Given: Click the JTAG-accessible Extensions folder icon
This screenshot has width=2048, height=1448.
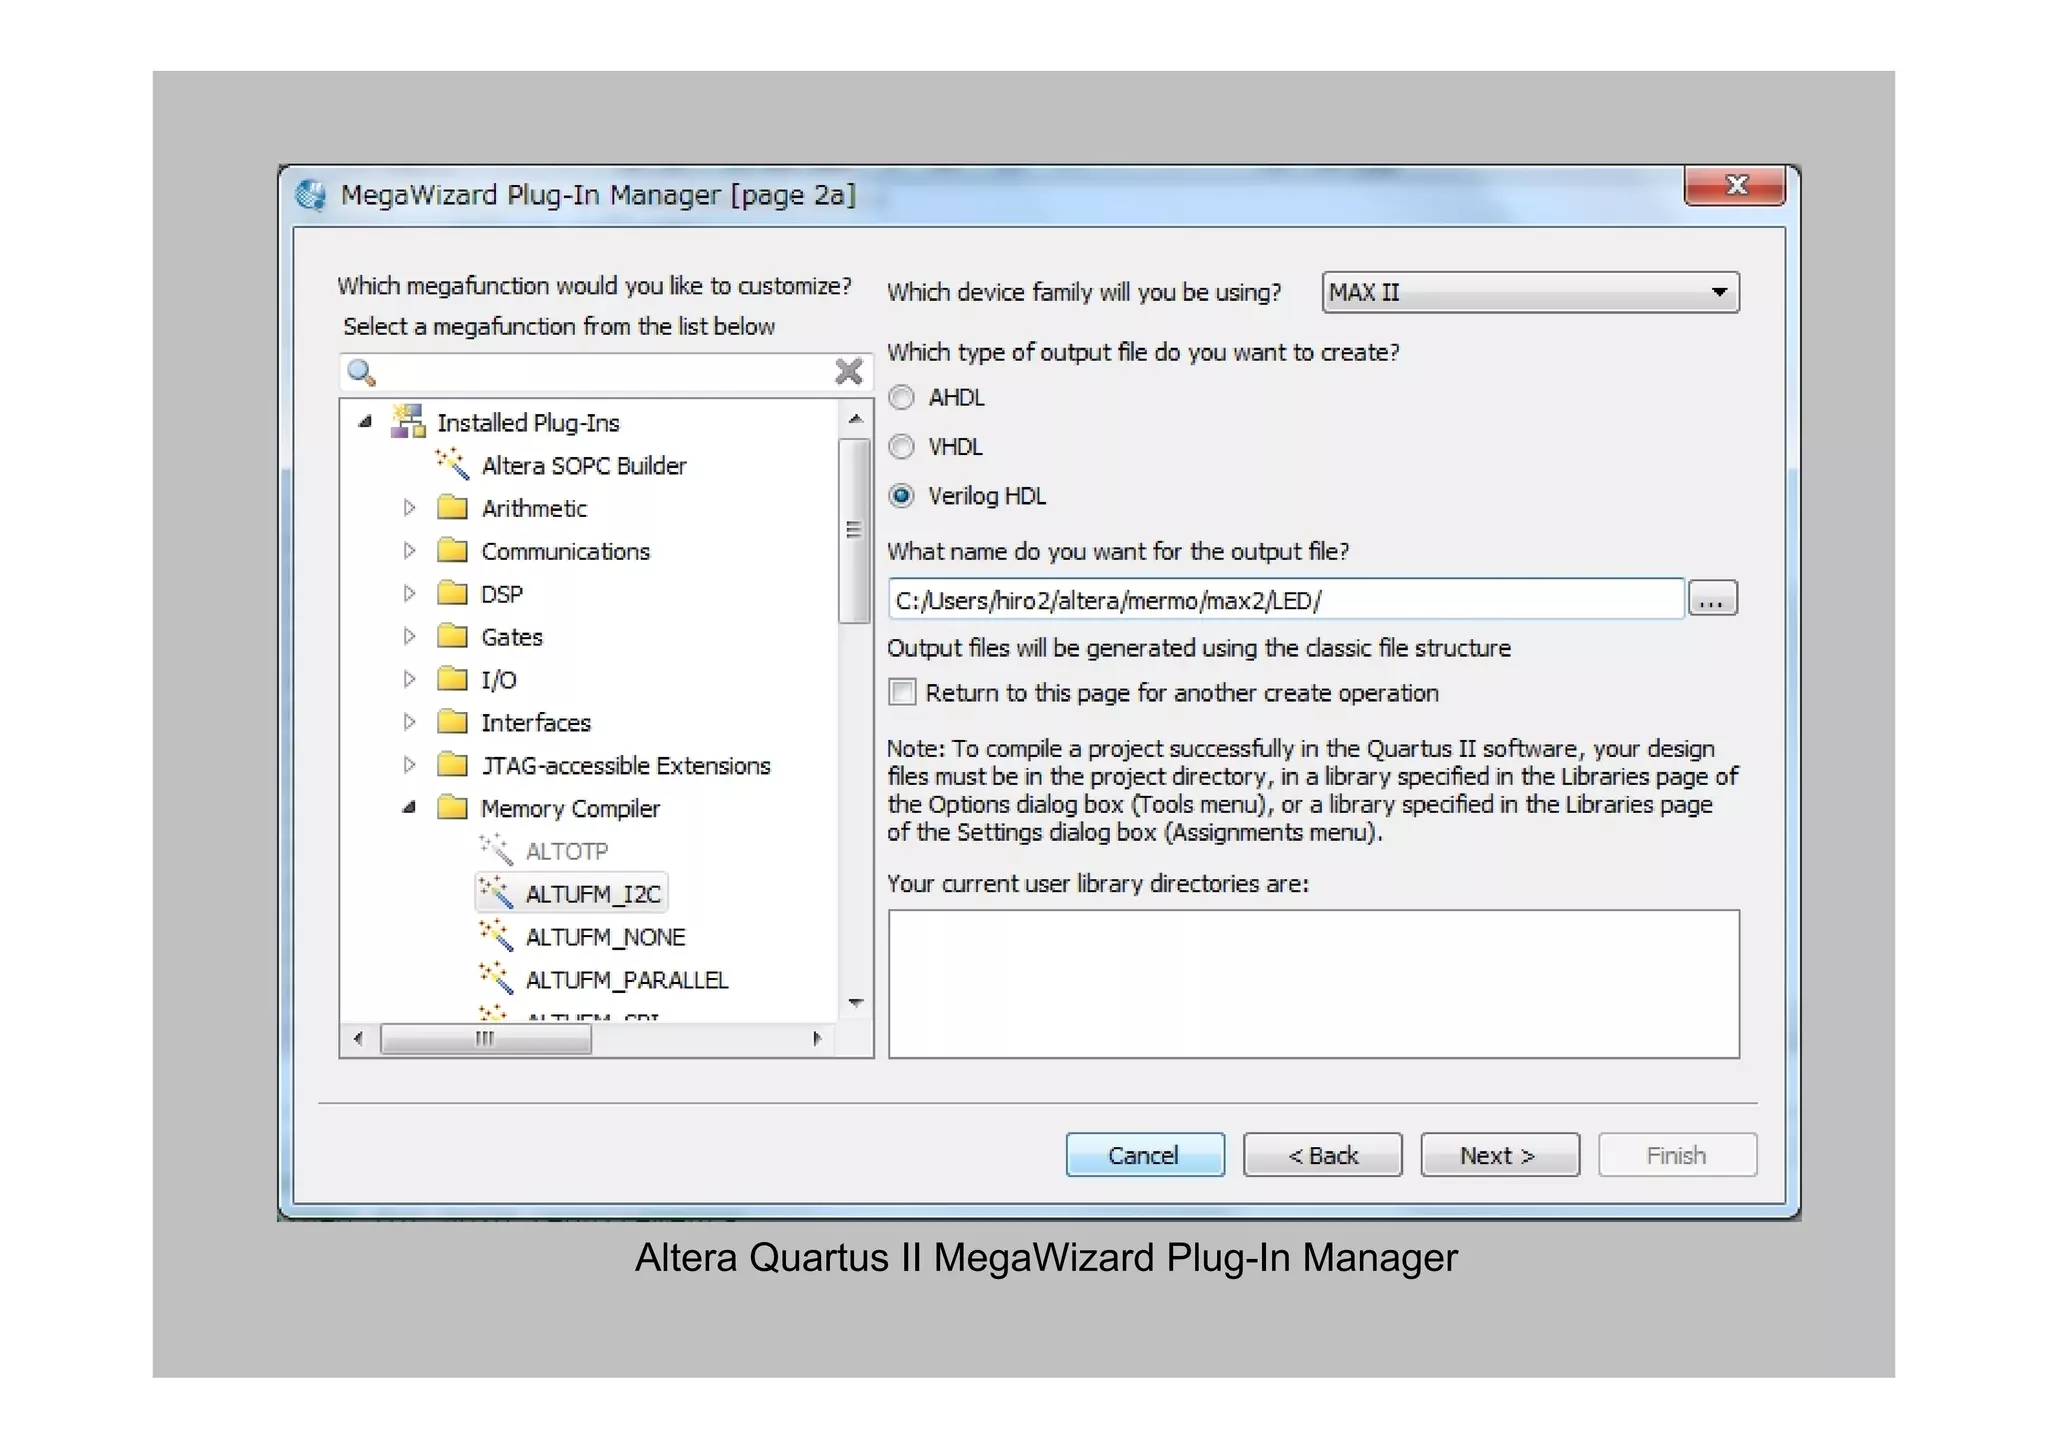Looking at the screenshot, I should (453, 765).
